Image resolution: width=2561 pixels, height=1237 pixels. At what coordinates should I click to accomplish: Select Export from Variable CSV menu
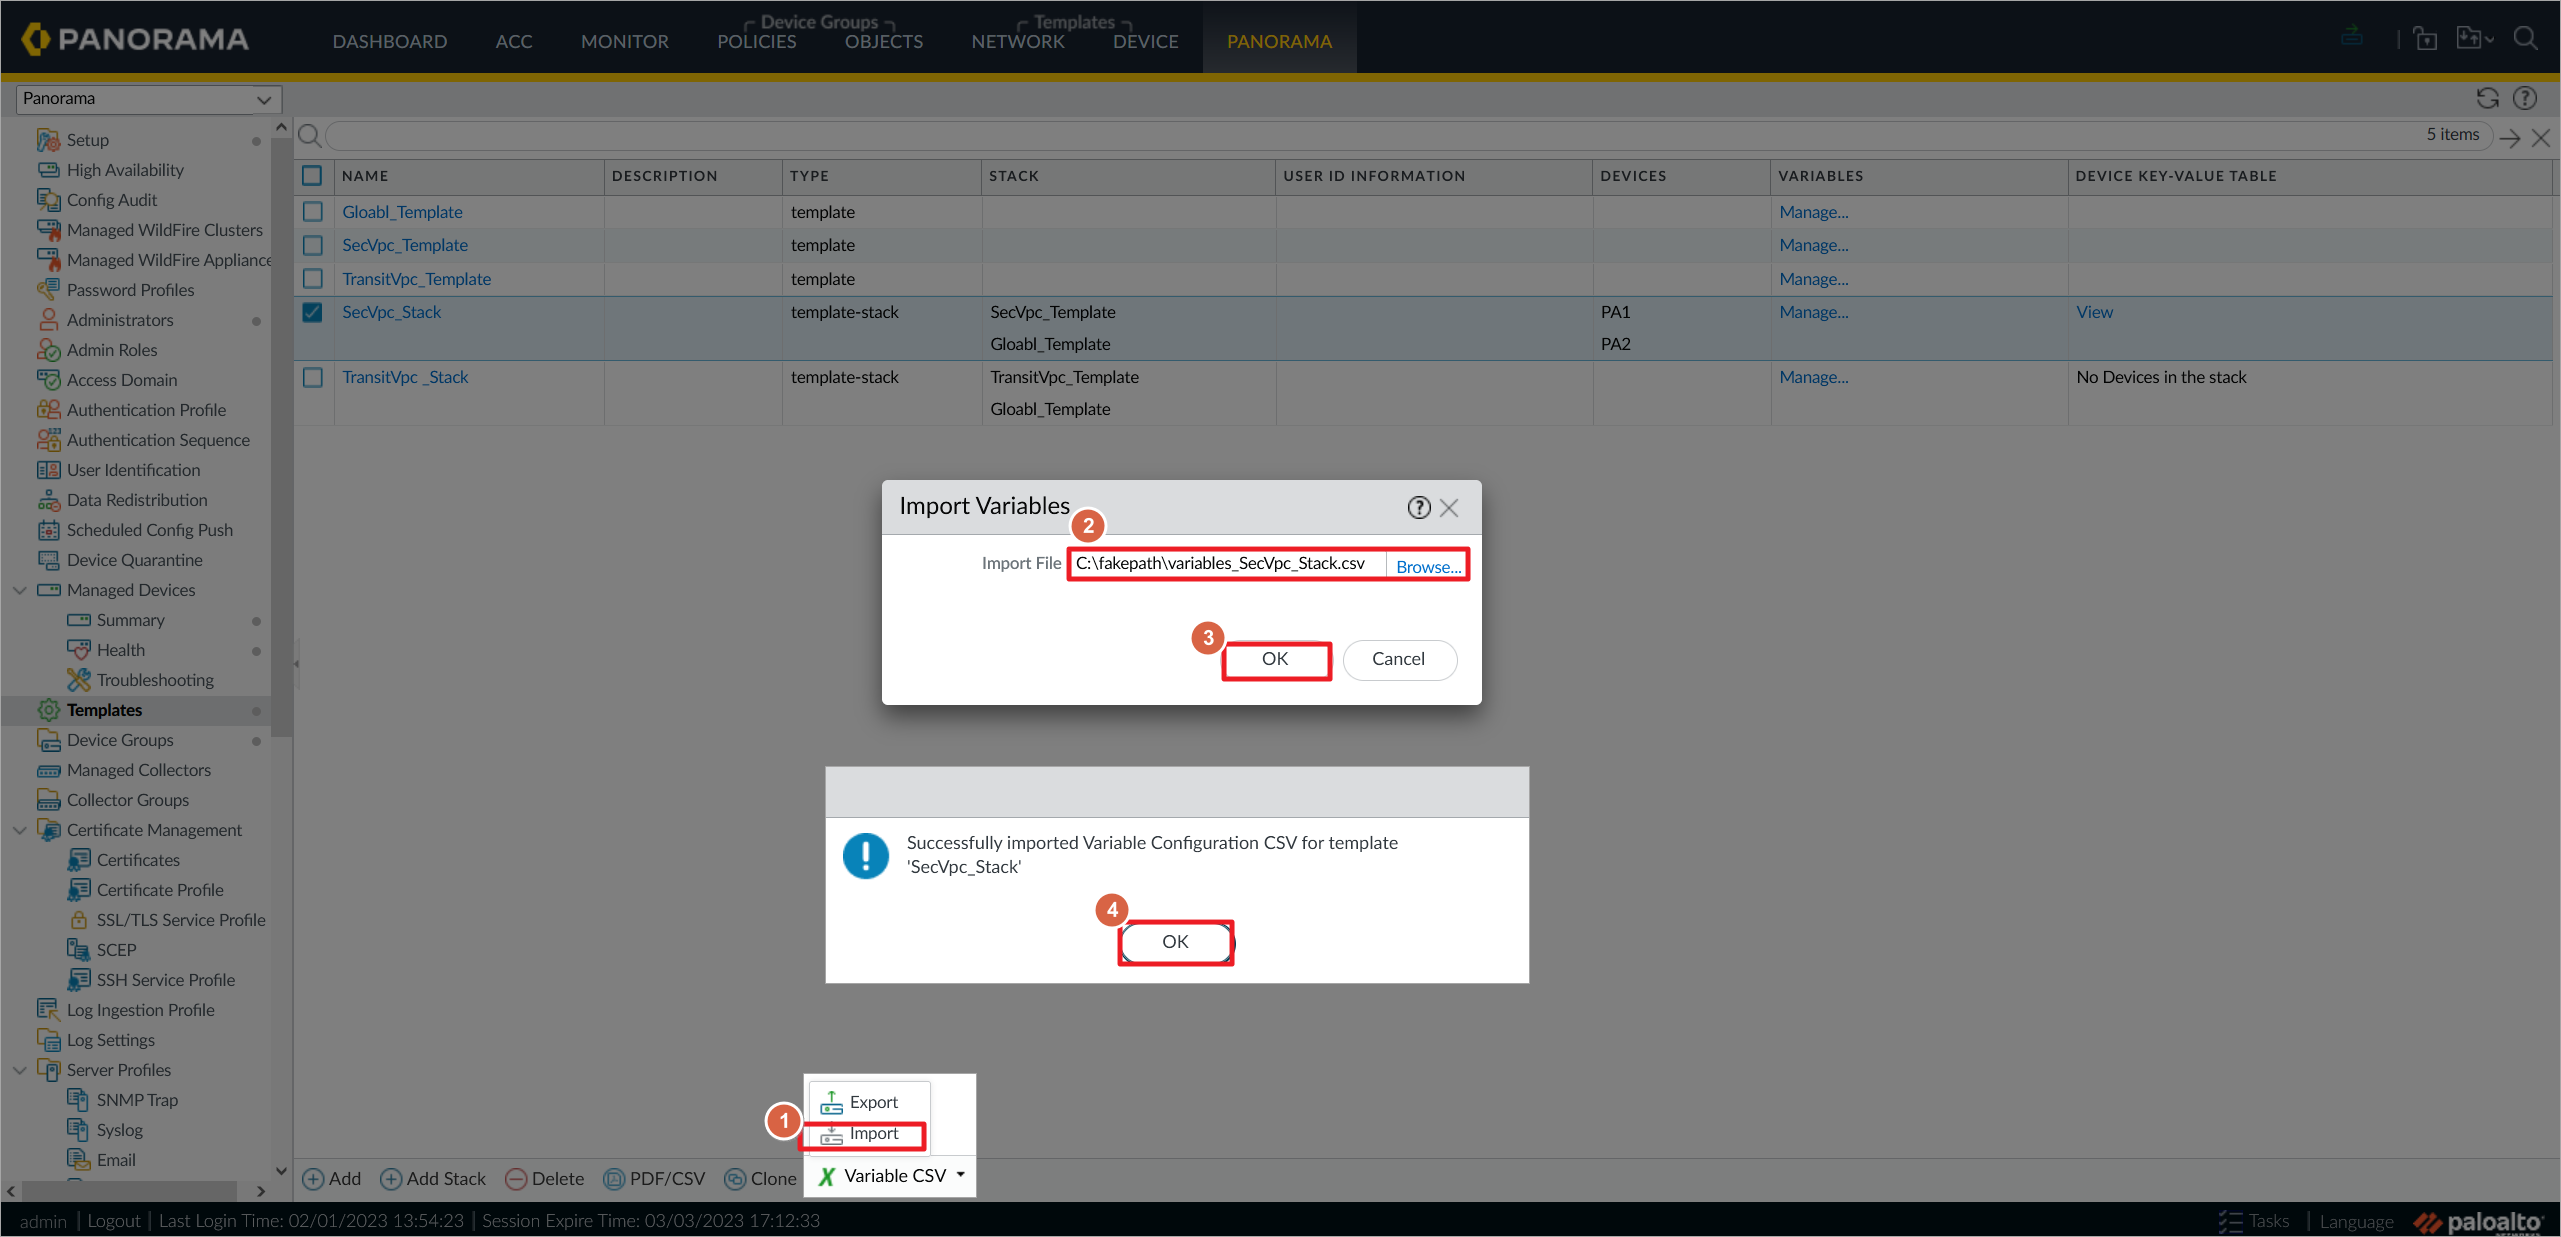point(866,1102)
